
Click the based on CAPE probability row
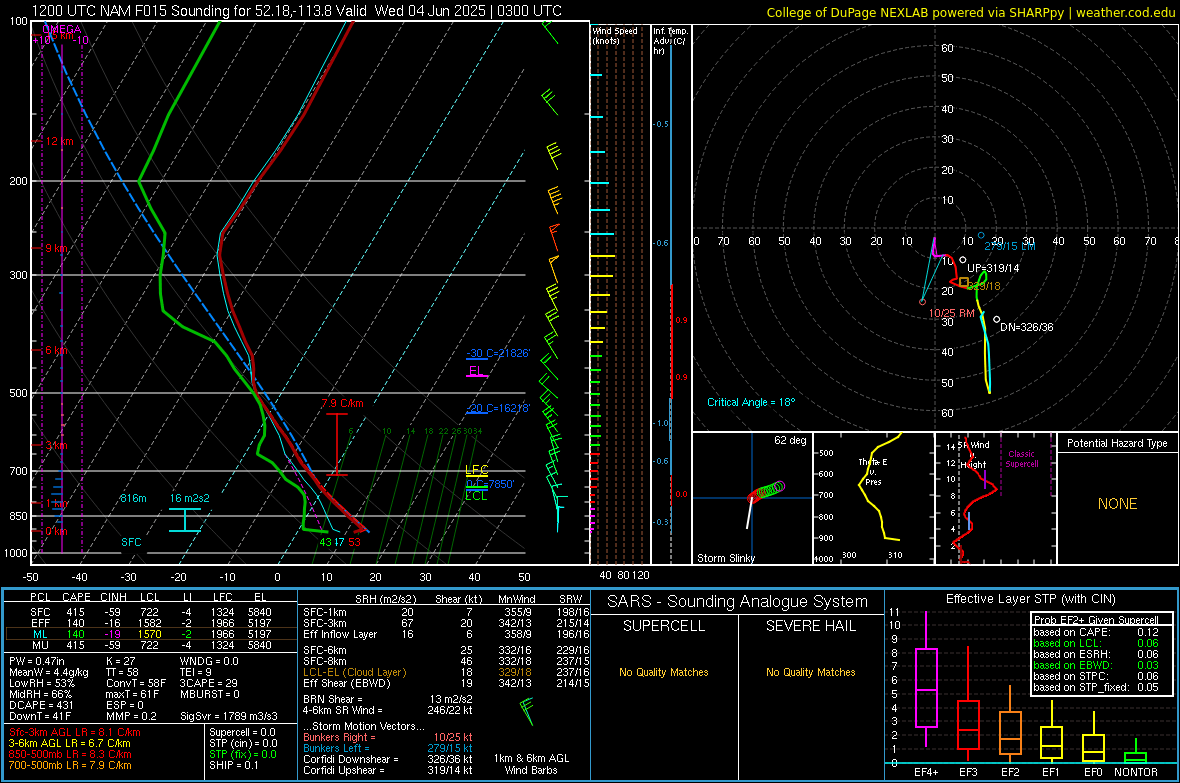(x=1096, y=632)
